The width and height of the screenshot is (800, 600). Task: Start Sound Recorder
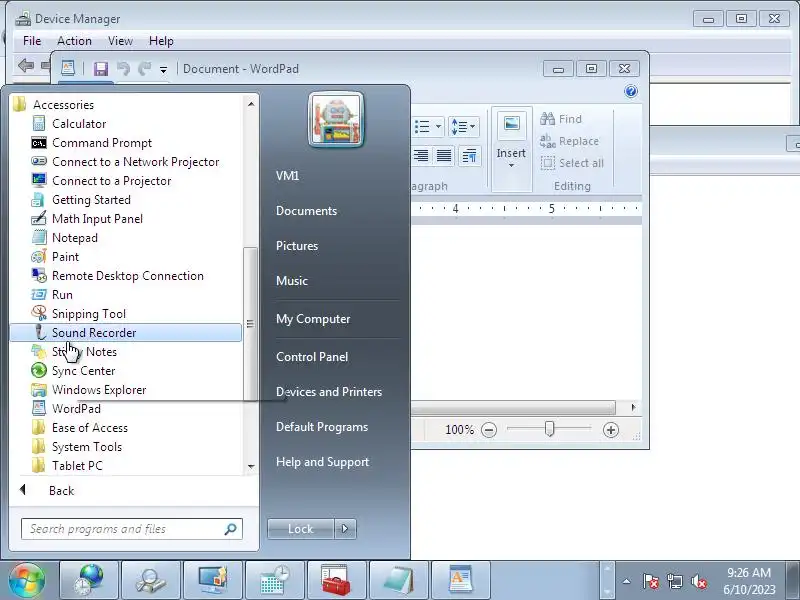coord(126,333)
